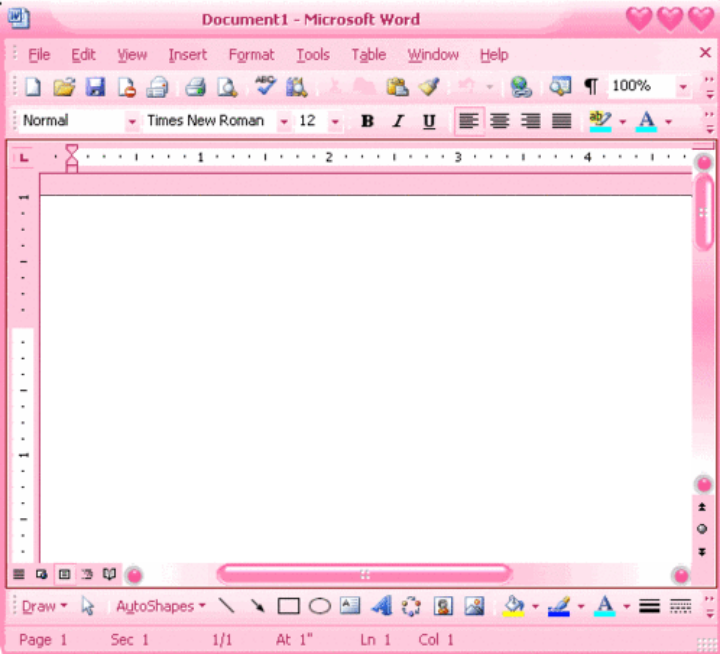
Task: Open the 100% zoom dropdown
Action: click(x=683, y=87)
